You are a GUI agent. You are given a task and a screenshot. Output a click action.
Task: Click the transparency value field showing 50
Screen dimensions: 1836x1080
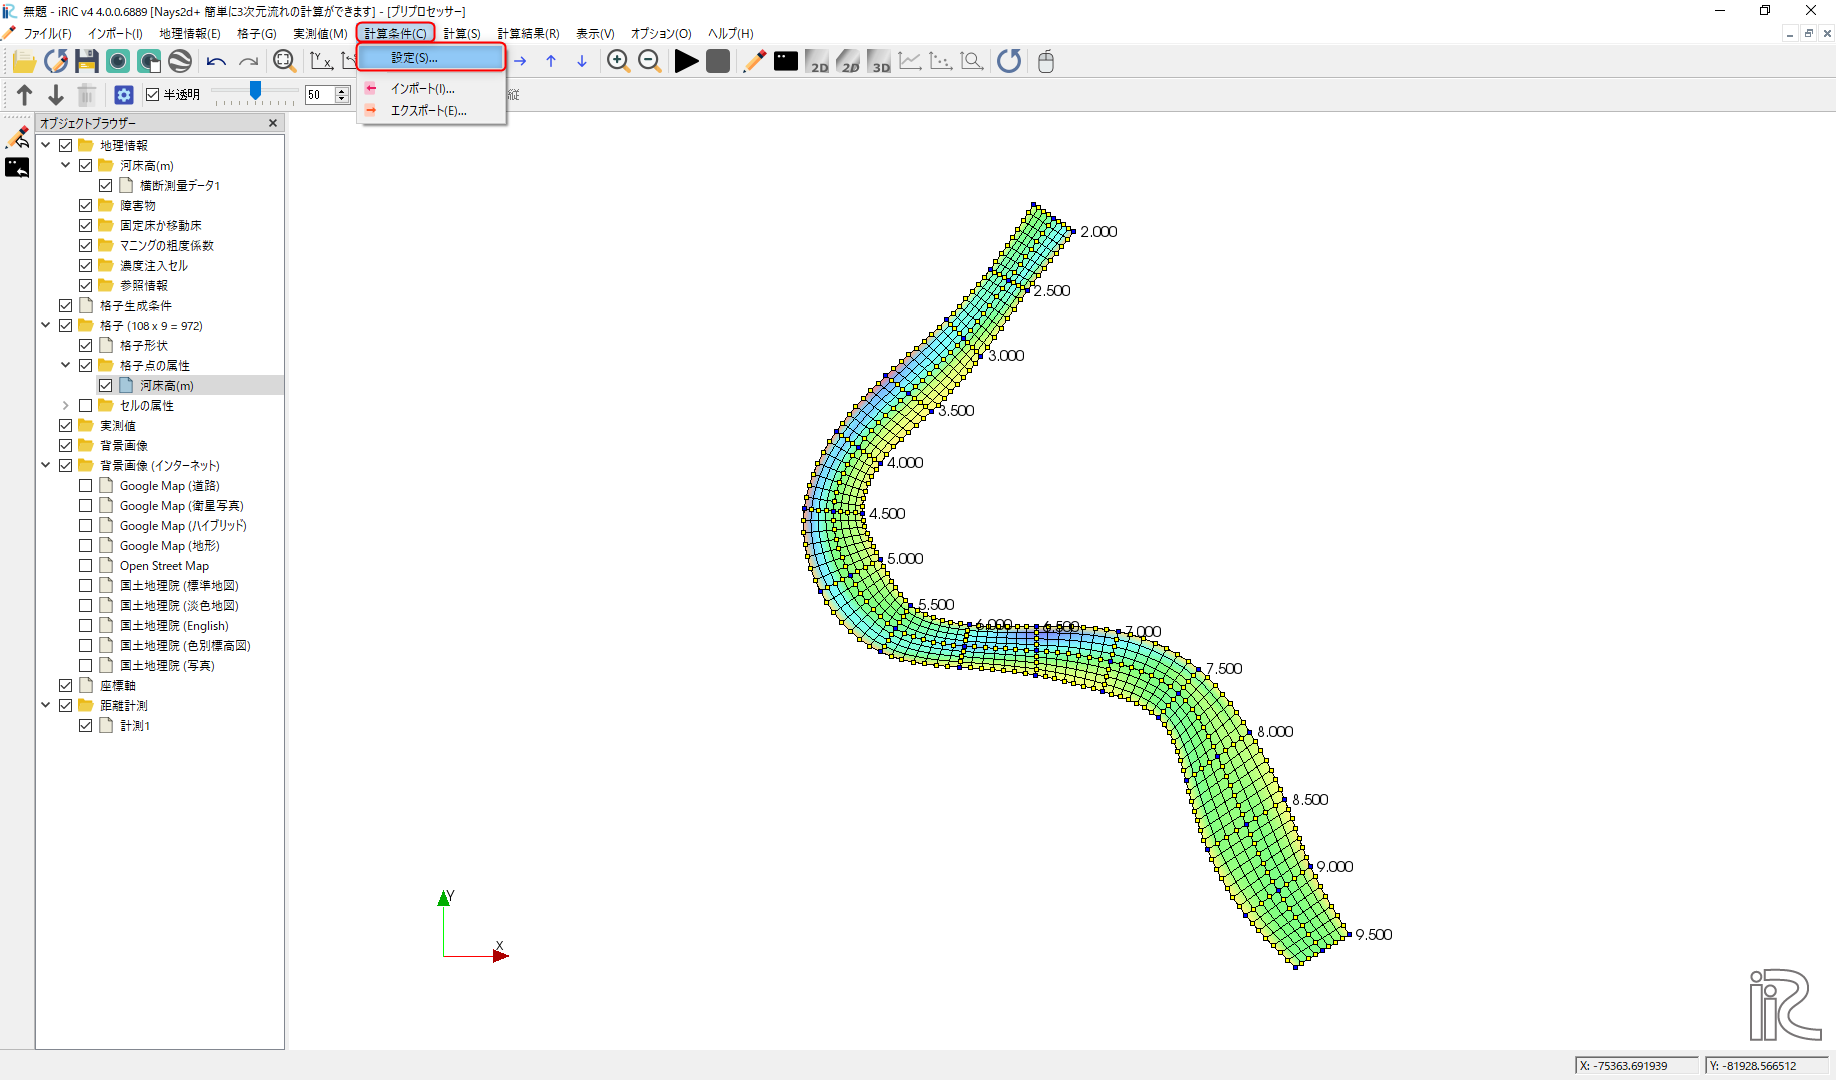[320, 95]
